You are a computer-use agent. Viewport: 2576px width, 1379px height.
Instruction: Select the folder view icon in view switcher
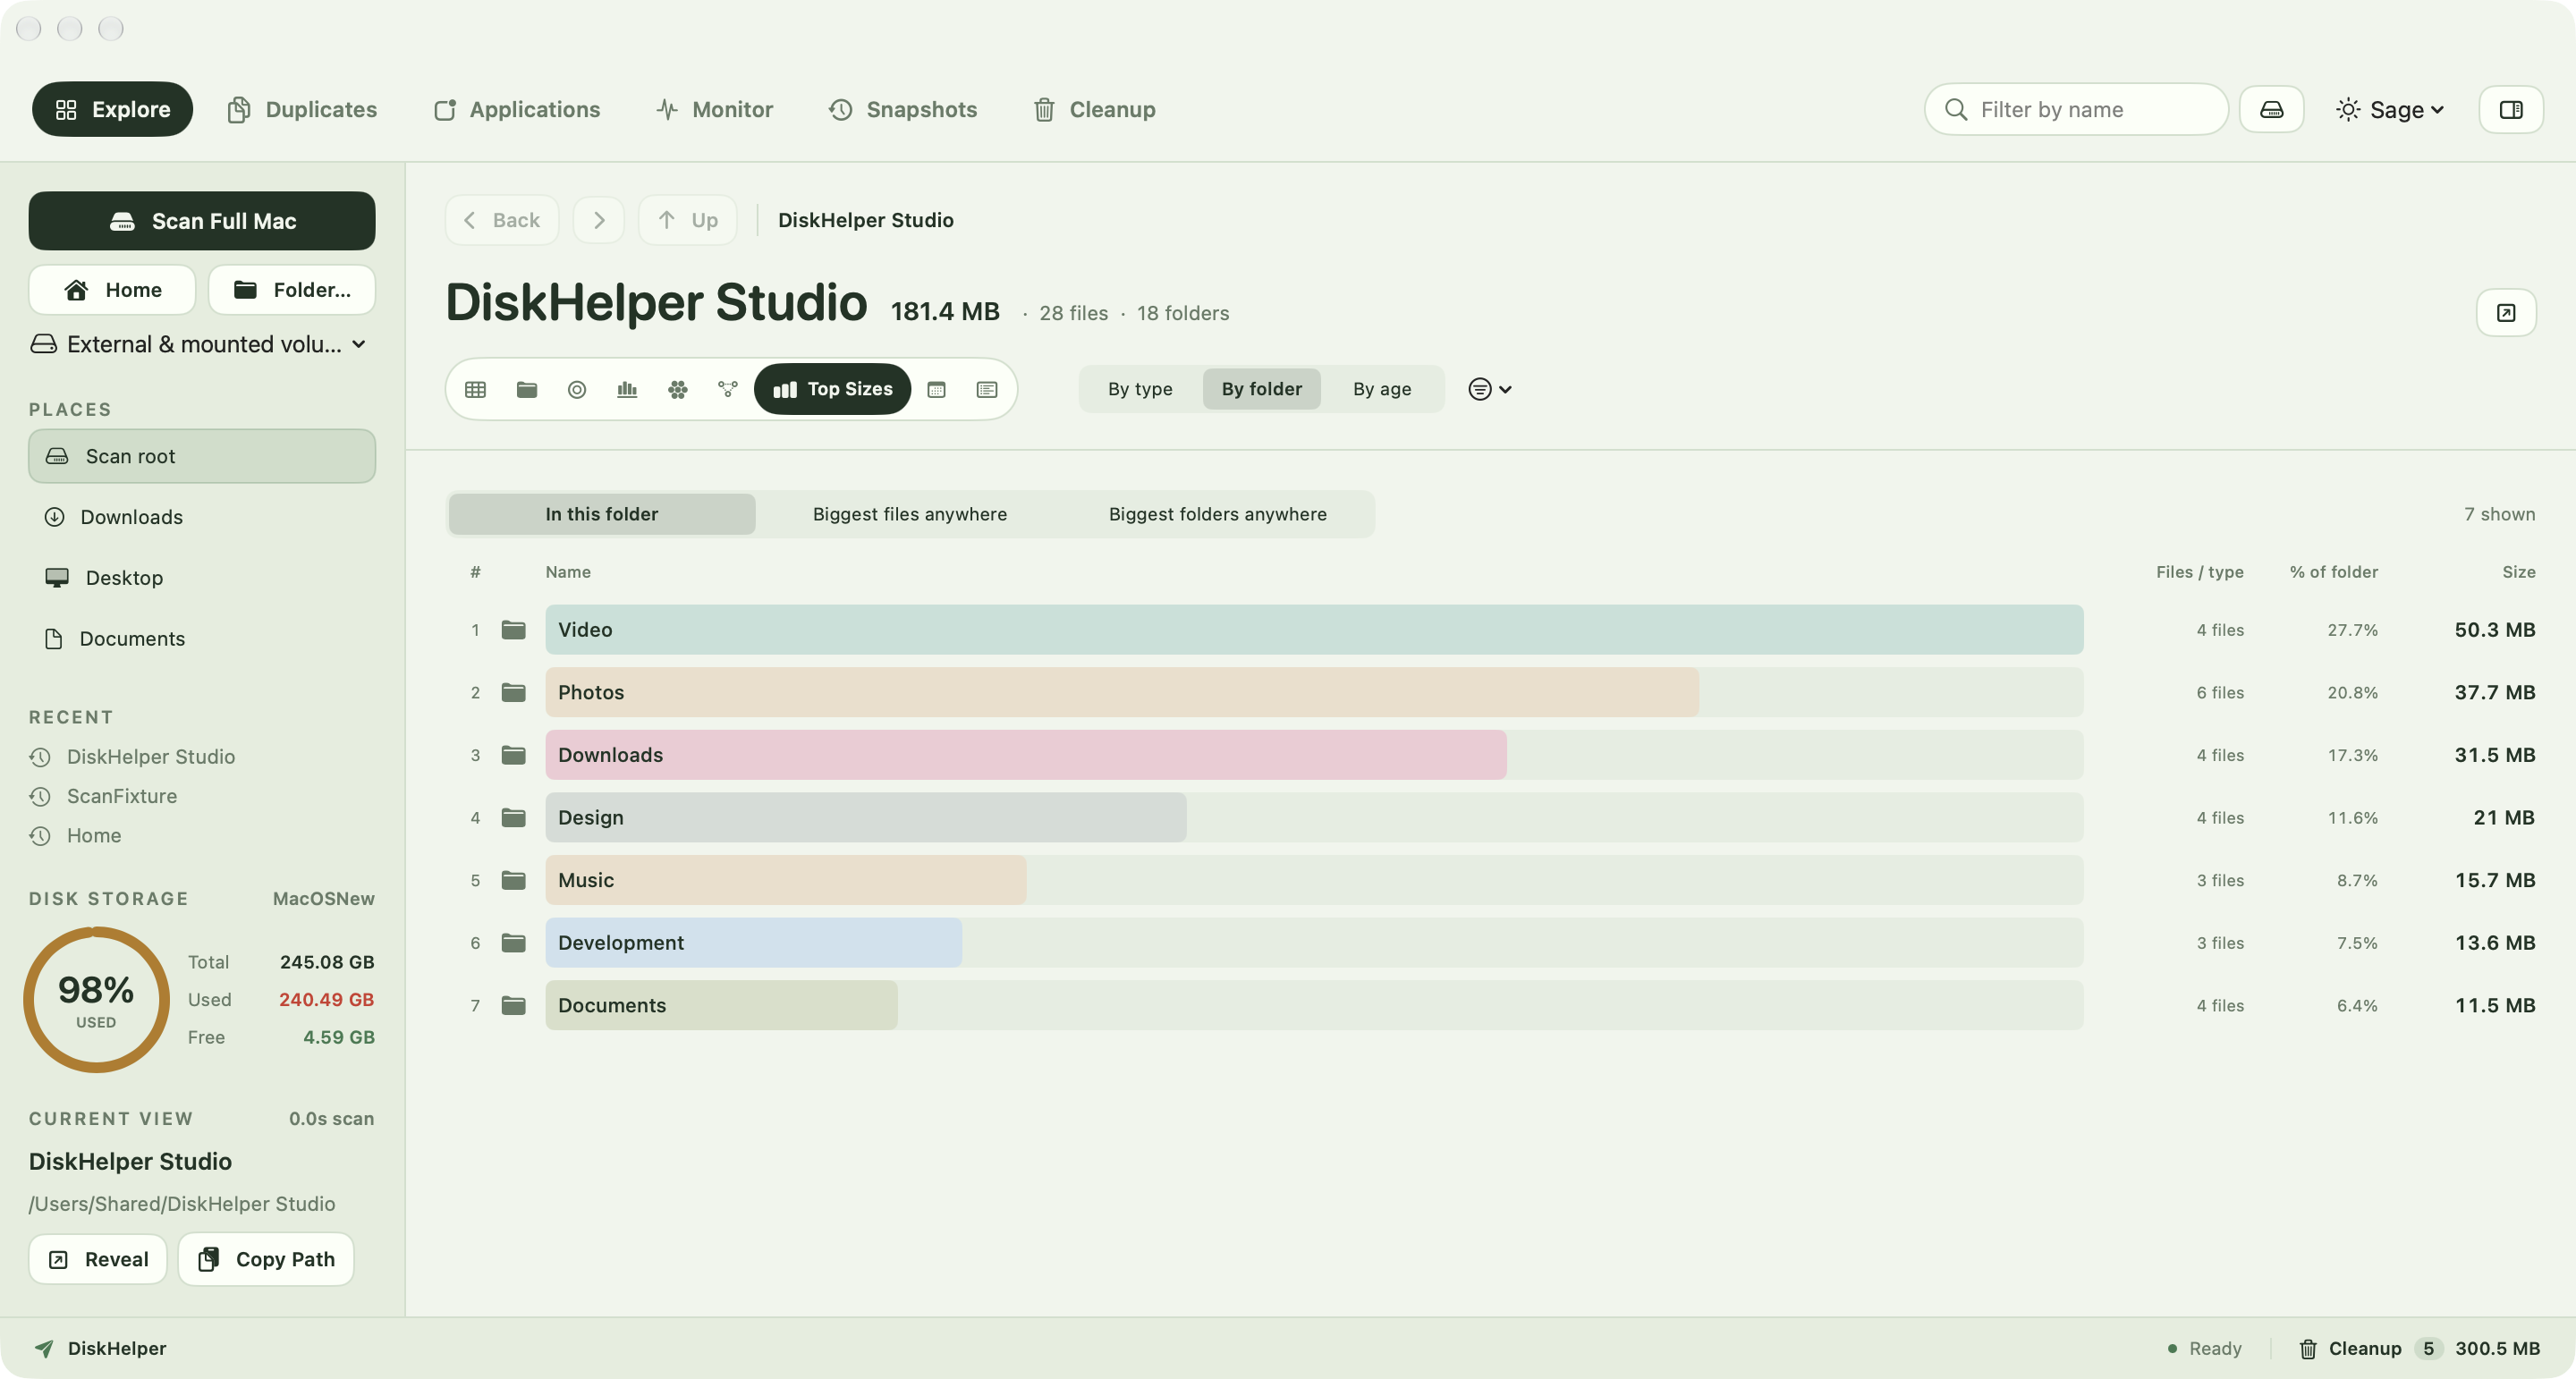point(527,389)
